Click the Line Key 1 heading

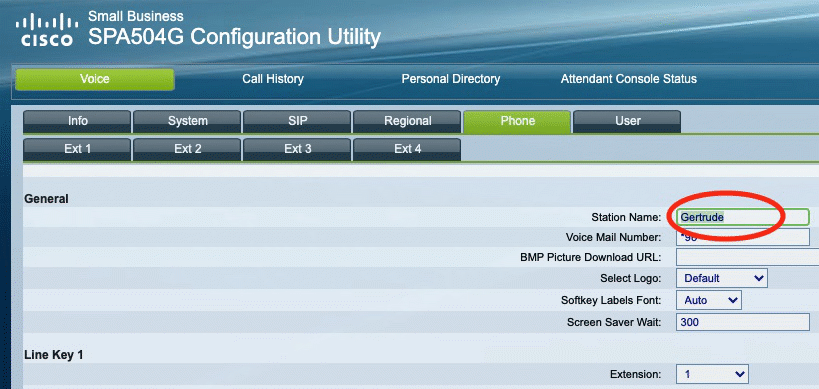54,355
